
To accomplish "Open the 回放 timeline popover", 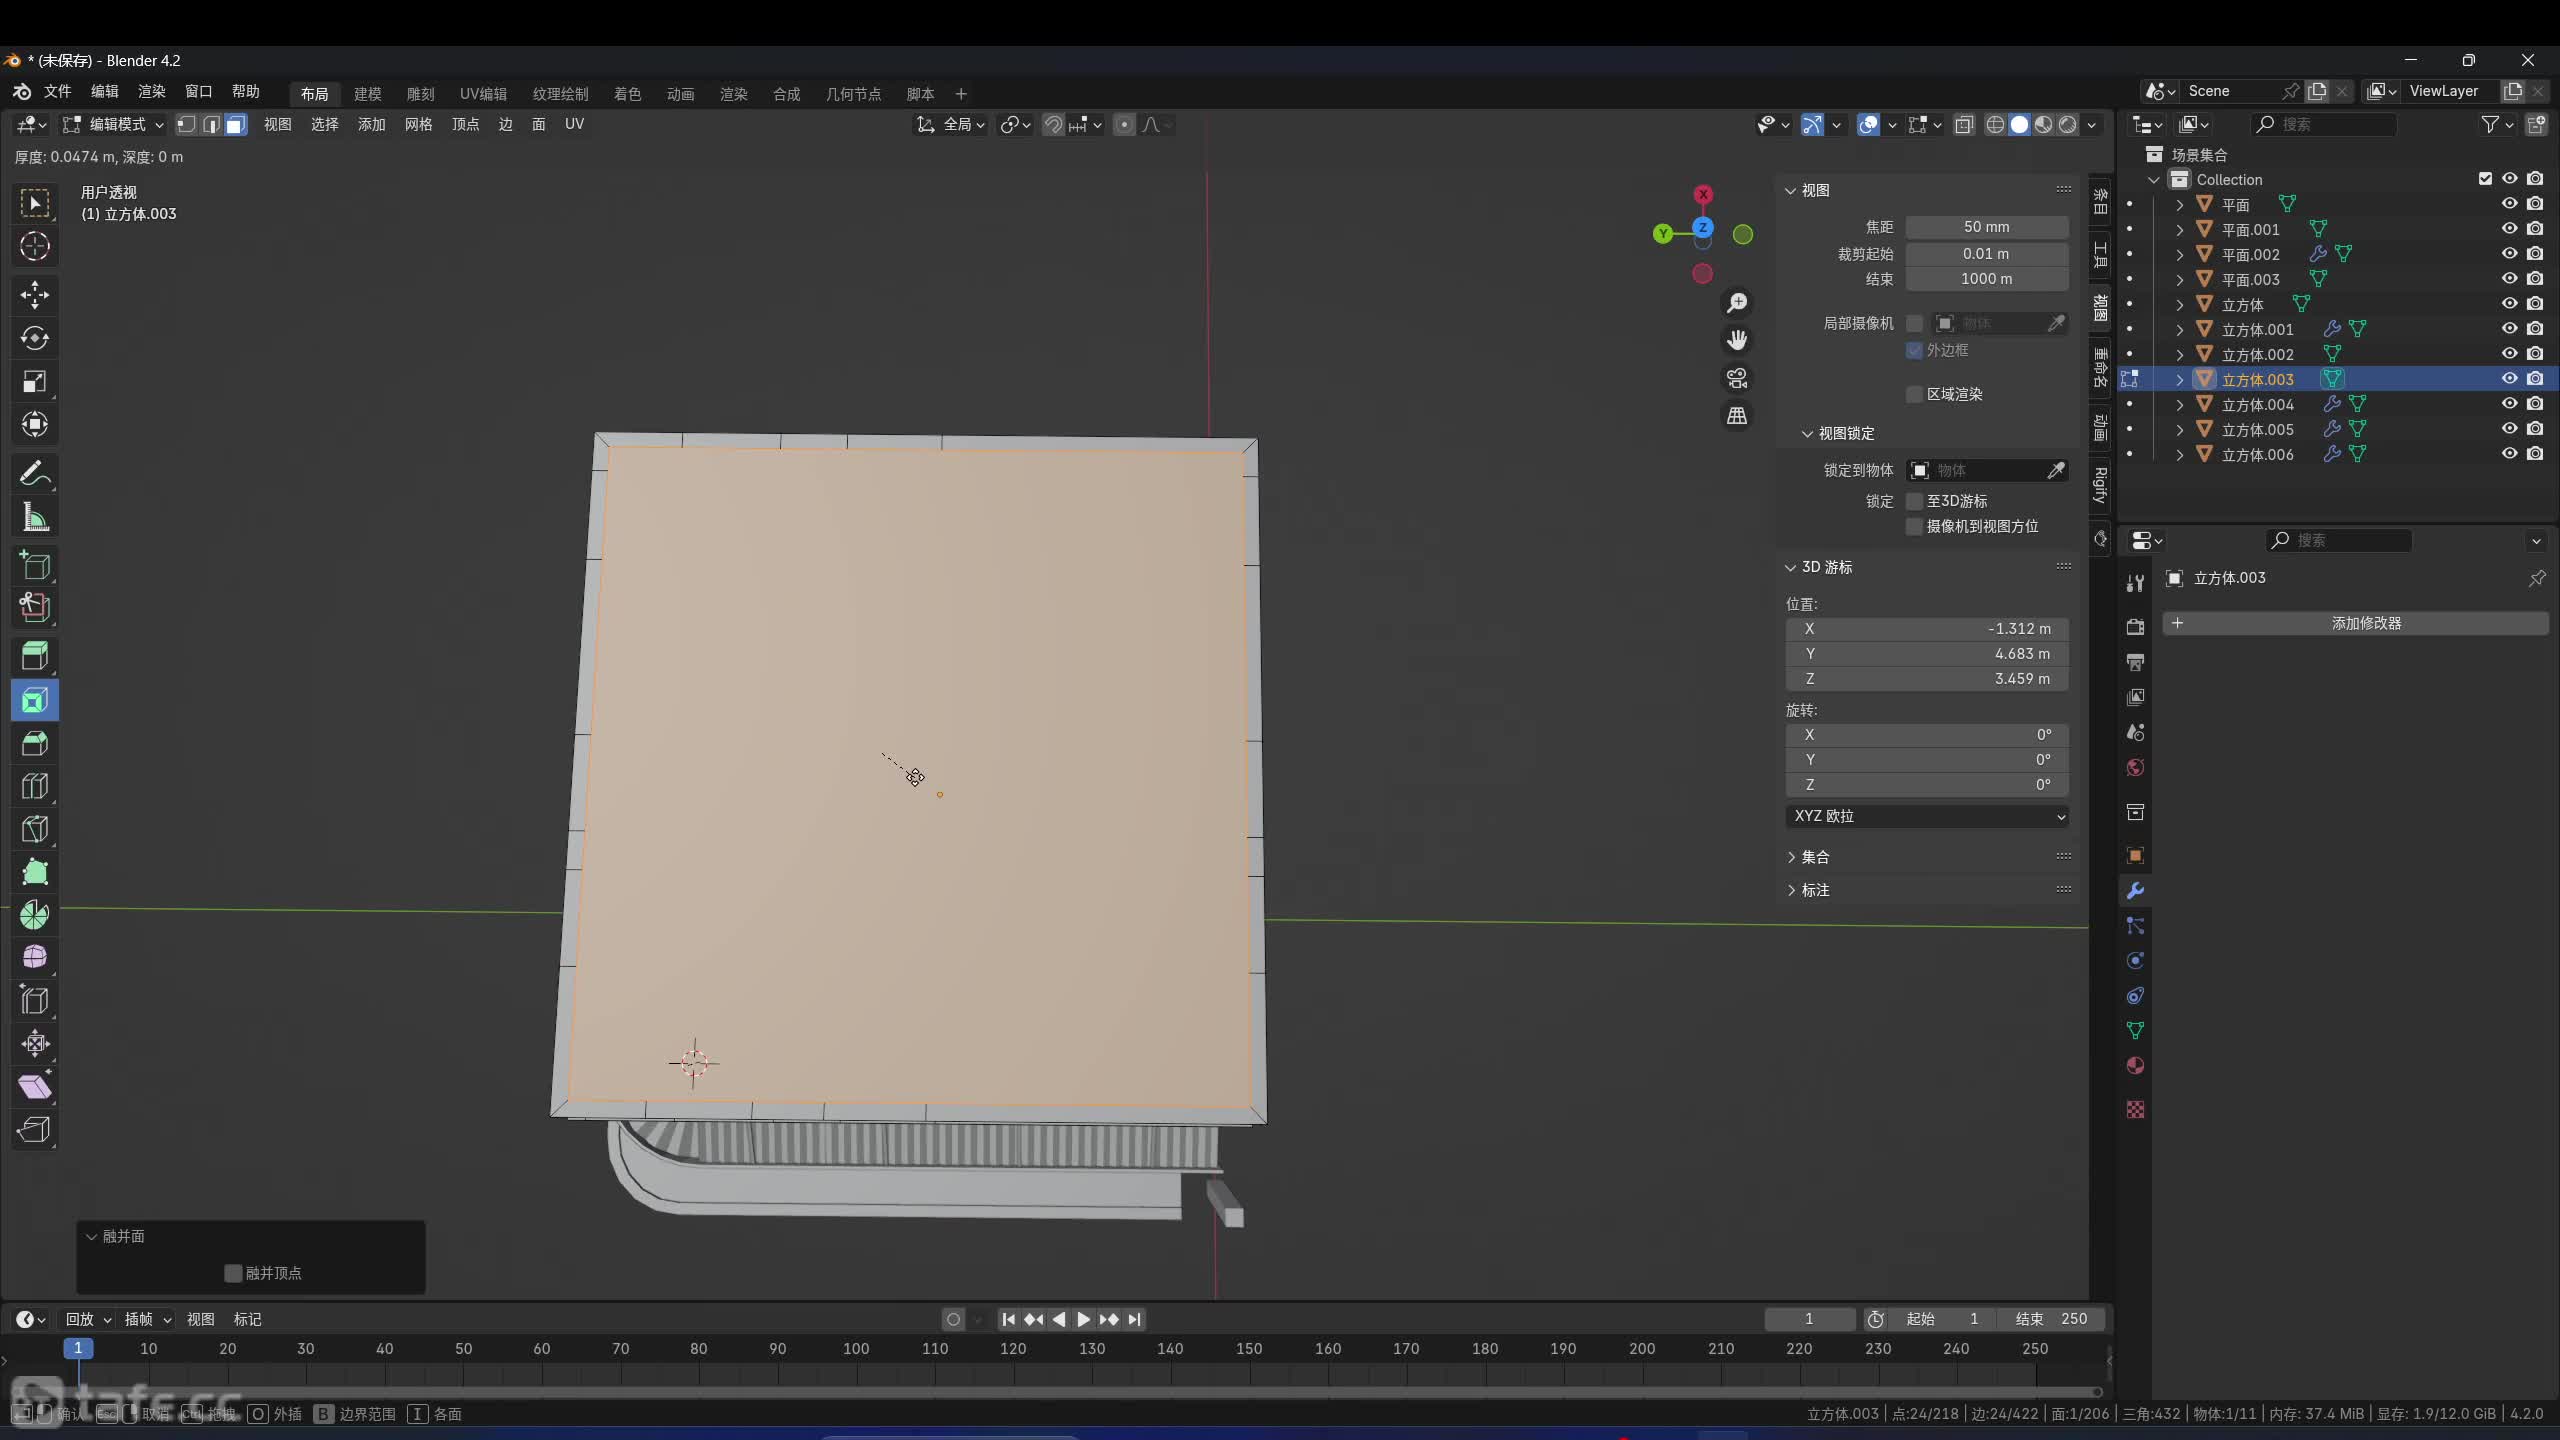I will 88,1320.
